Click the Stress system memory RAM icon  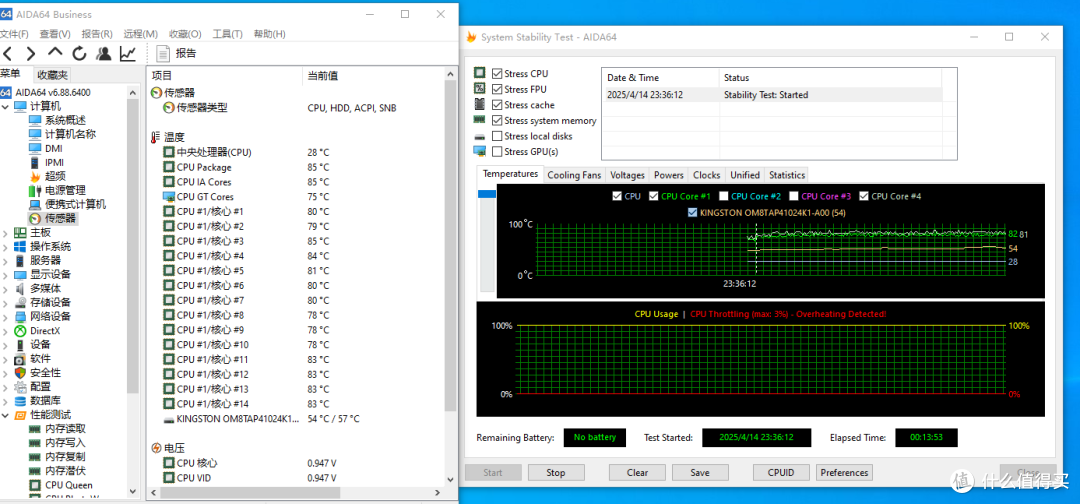[479, 120]
